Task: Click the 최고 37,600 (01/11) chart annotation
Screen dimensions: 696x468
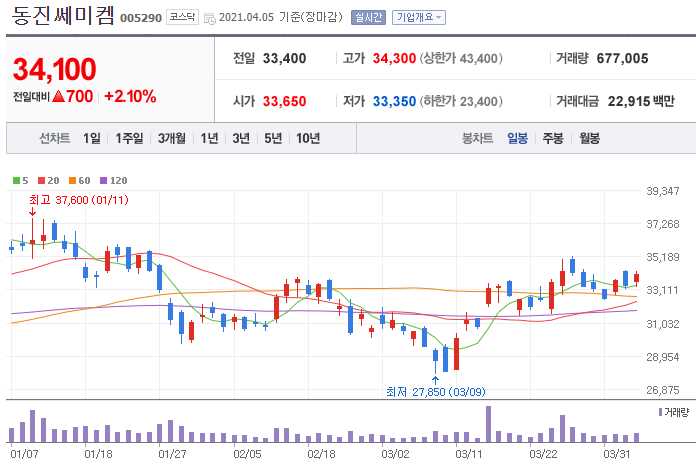Action: (79, 200)
